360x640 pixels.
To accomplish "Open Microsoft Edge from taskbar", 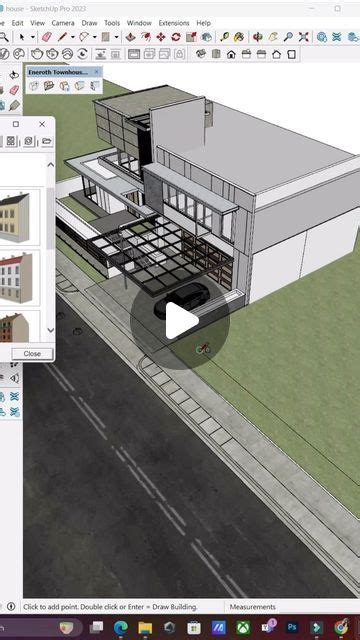I will click(121, 627).
